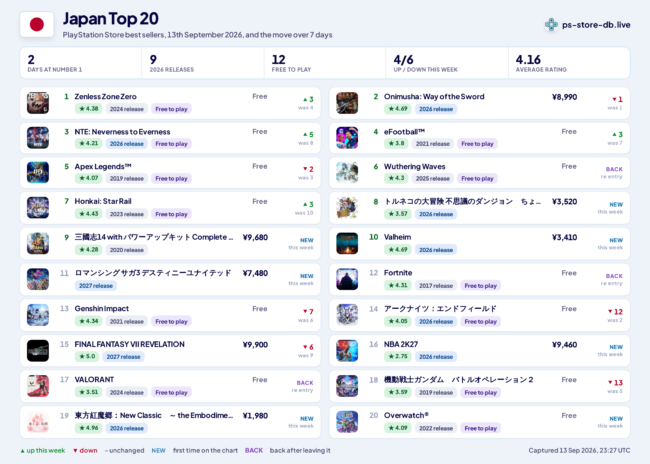Select the Valheim game title
This screenshot has width=650, height=464.
click(398, 237)
